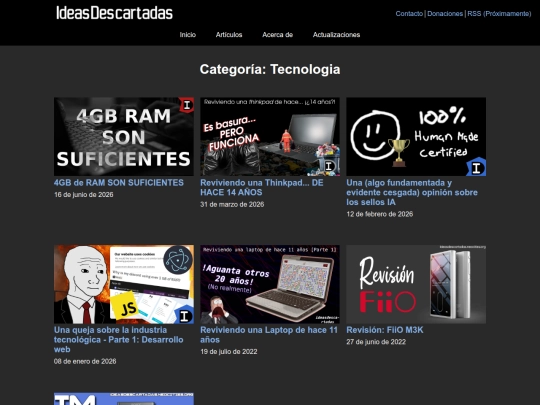Open the Contacto link

(409, 14)
